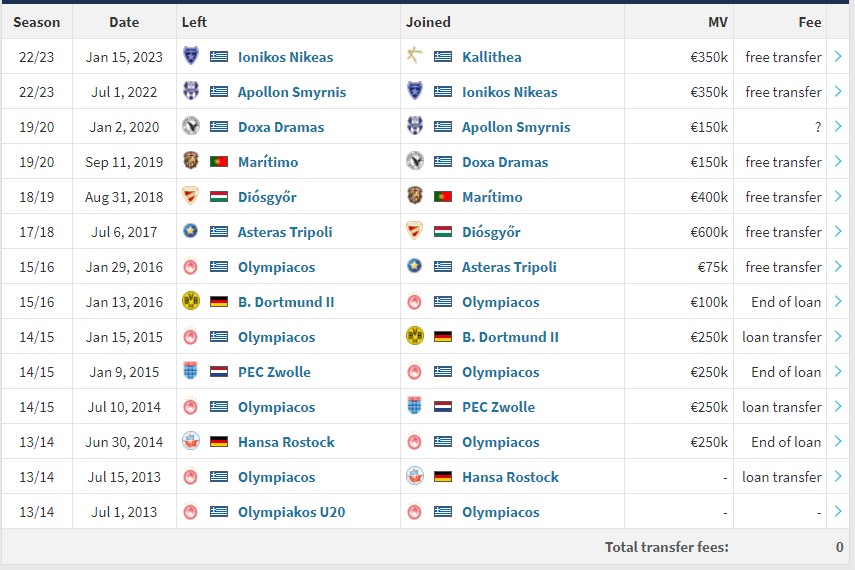Expand the Jul 1, 2013 transfer row arrow
Viewport: 855px width, 570px height.
tap(838, 512)
